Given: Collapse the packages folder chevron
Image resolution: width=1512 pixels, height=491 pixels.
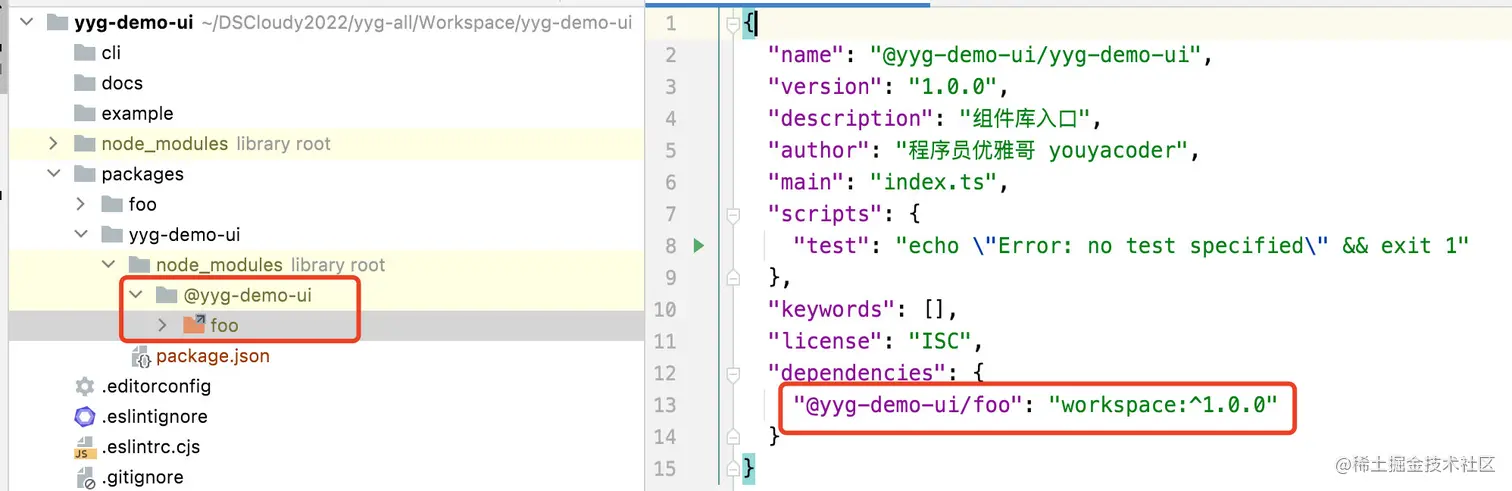Looking at the screenshot, I should (54, 174).
